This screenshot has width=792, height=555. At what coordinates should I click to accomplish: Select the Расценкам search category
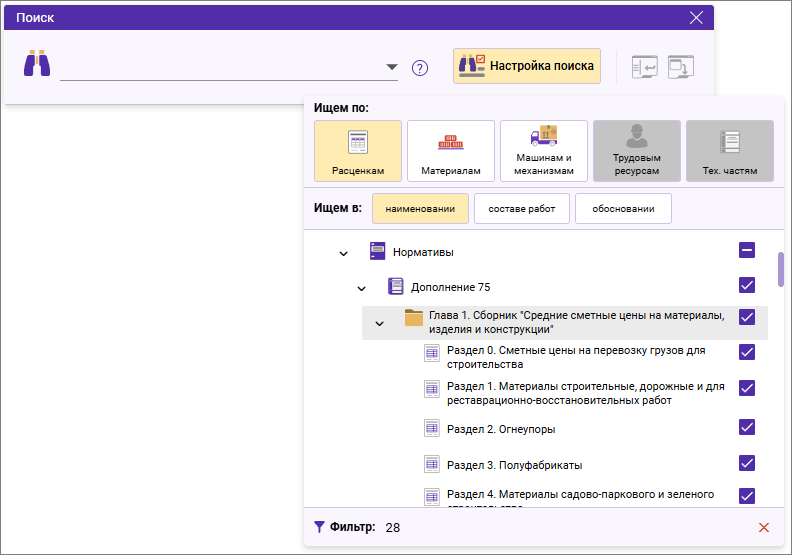358,151
